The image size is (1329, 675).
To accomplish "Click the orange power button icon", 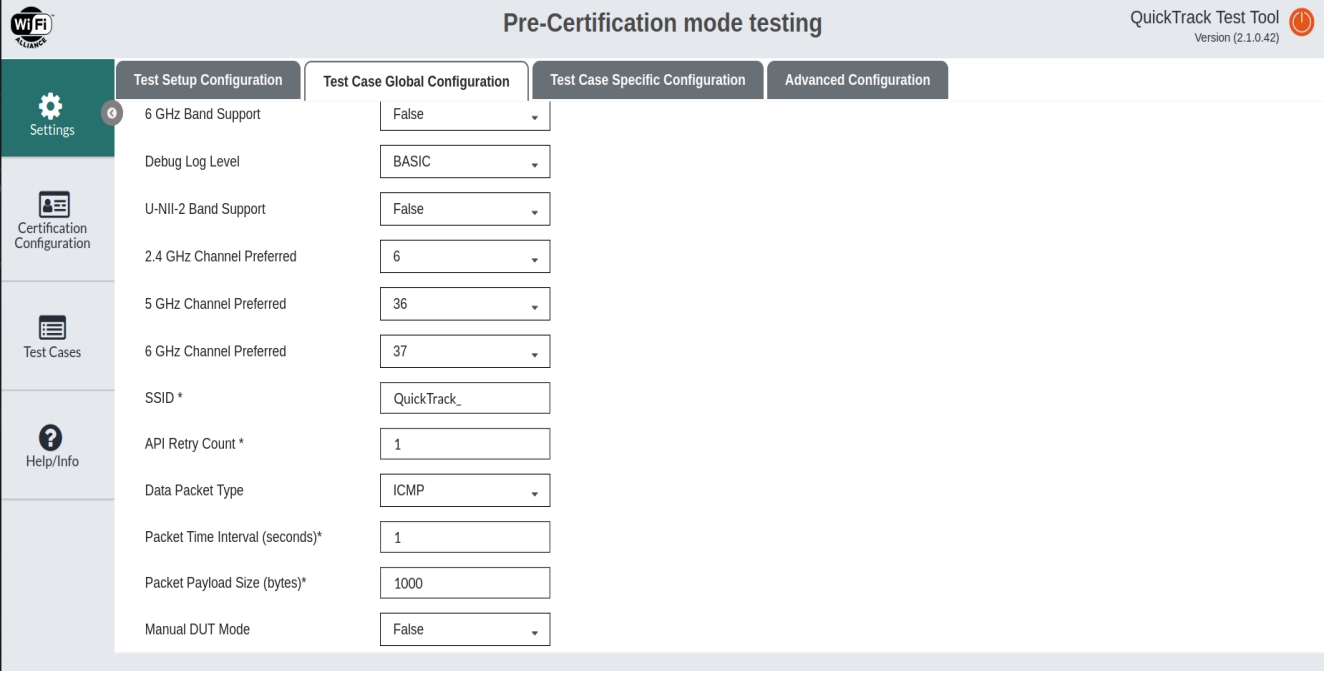I will [x=1302, y=22].
